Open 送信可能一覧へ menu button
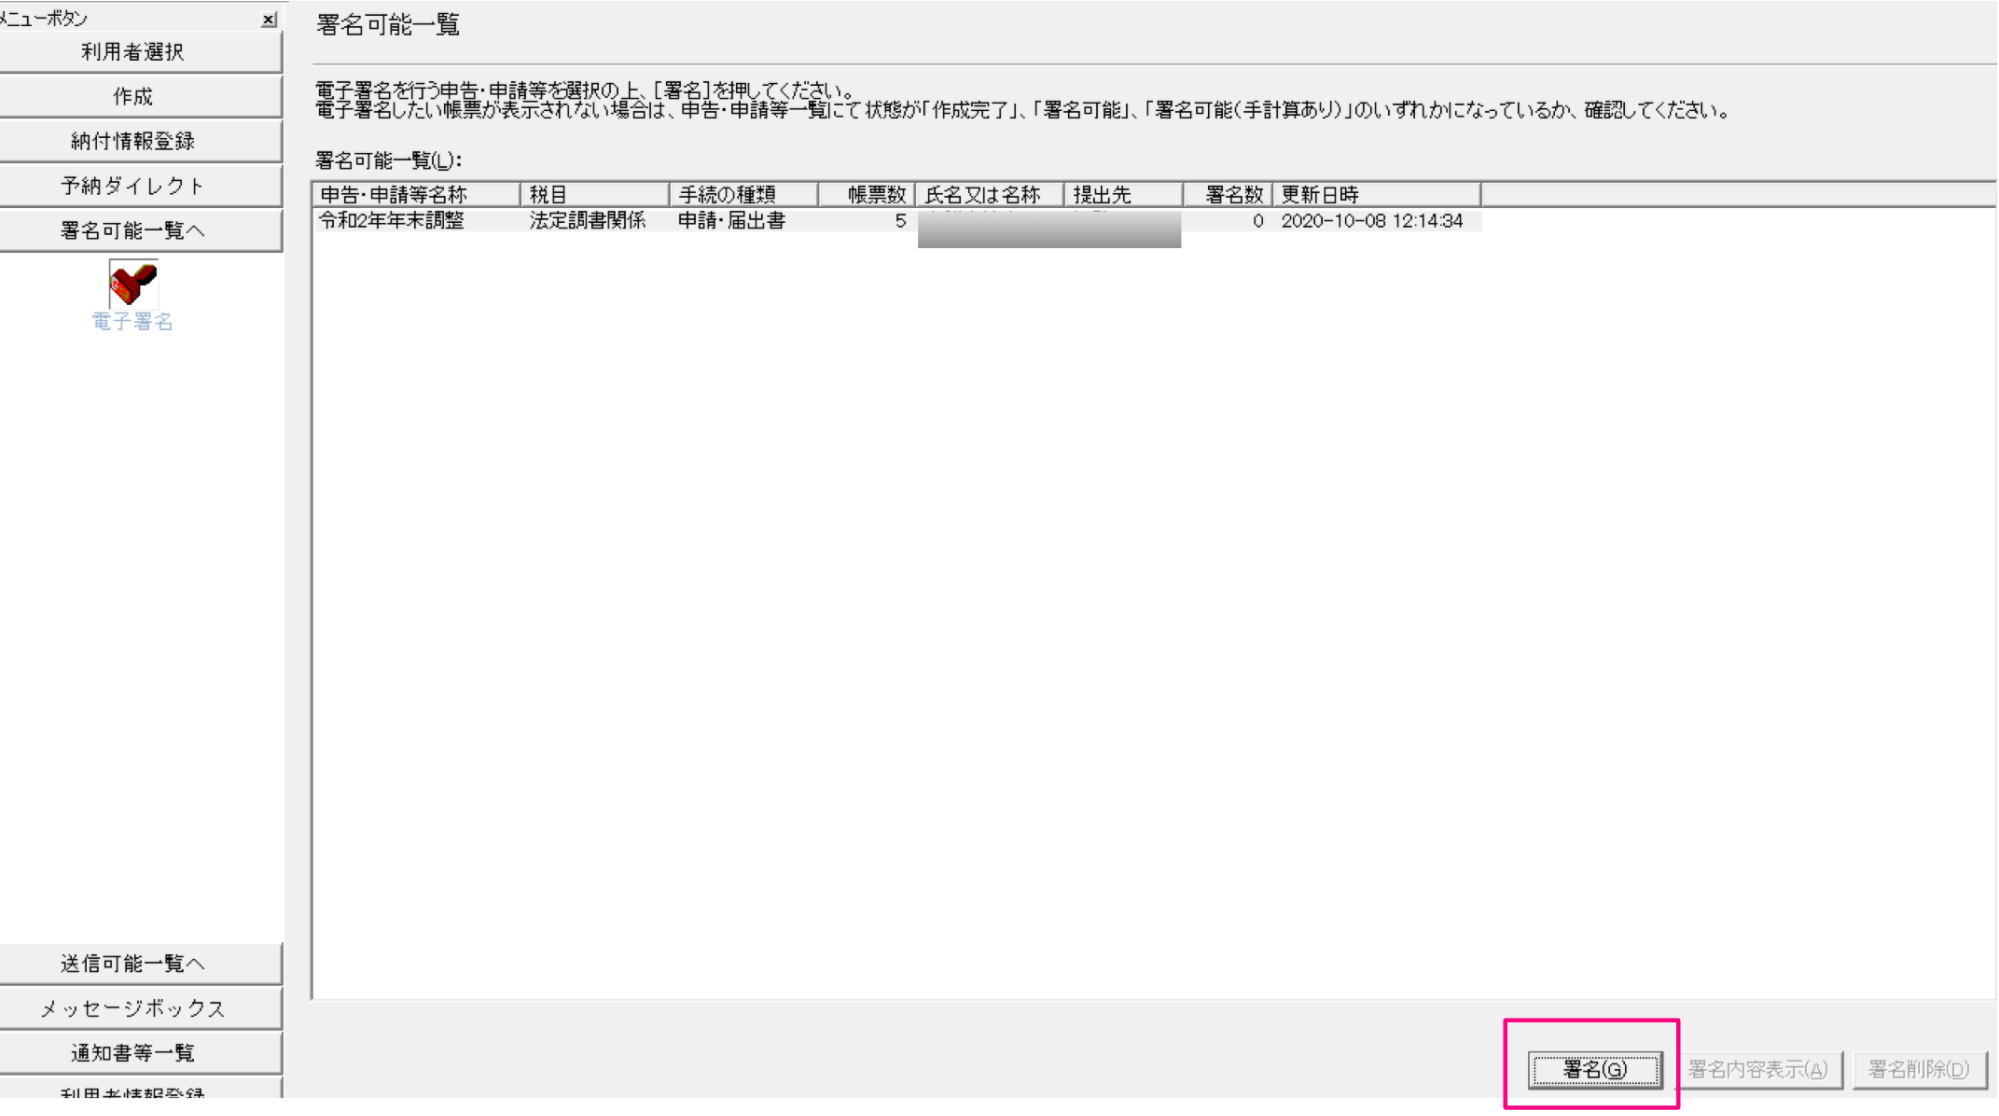The height and width of the screenshot is (1116, 1999). 141,964
